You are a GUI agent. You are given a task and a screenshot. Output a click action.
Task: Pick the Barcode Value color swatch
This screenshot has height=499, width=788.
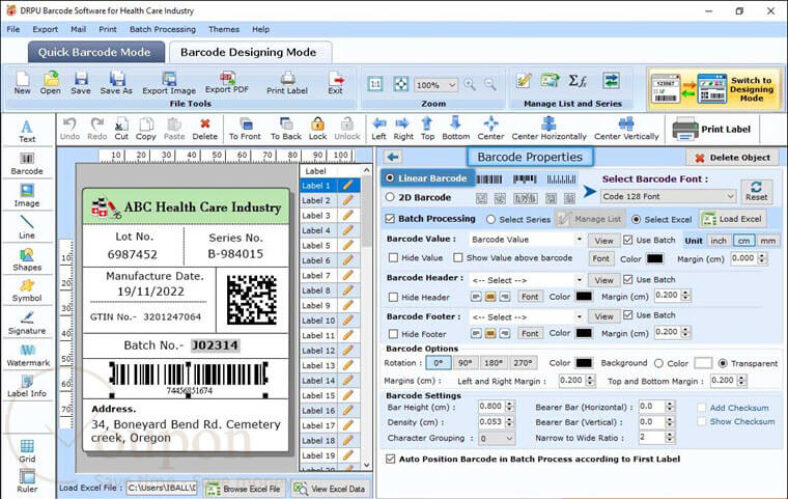[x=654, y=259]
